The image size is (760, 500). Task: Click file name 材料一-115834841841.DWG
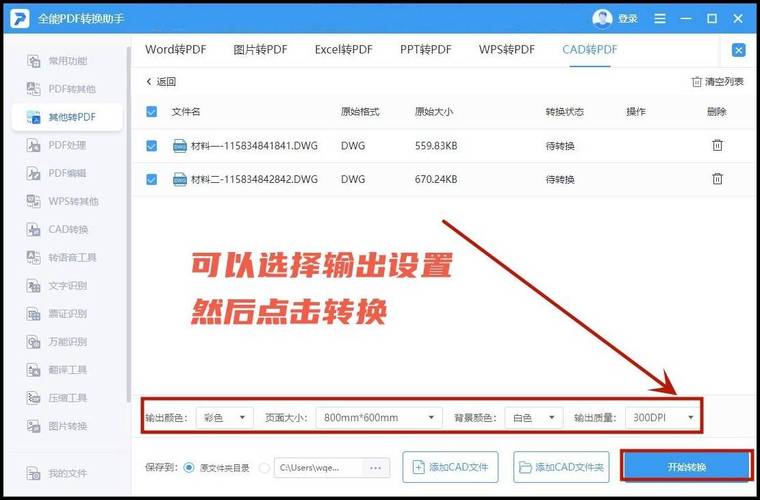254,145
